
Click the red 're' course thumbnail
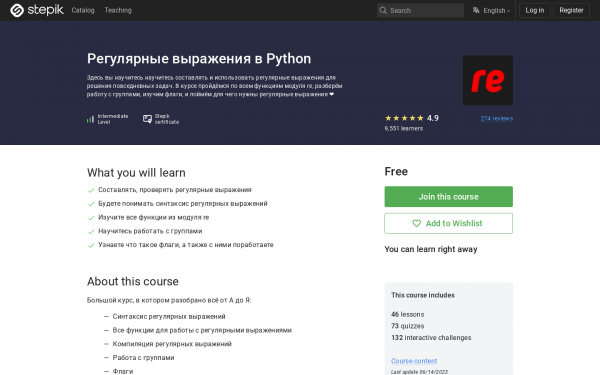coord(488,80)
